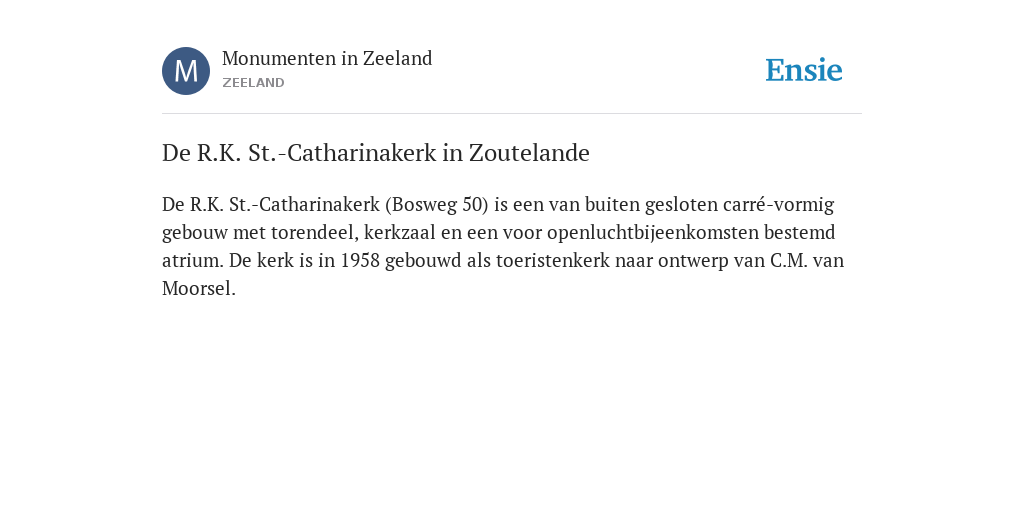Select the ZEELAND category label
The height and width of the screenshot is (512, 1024).
[x=253, y=83]
